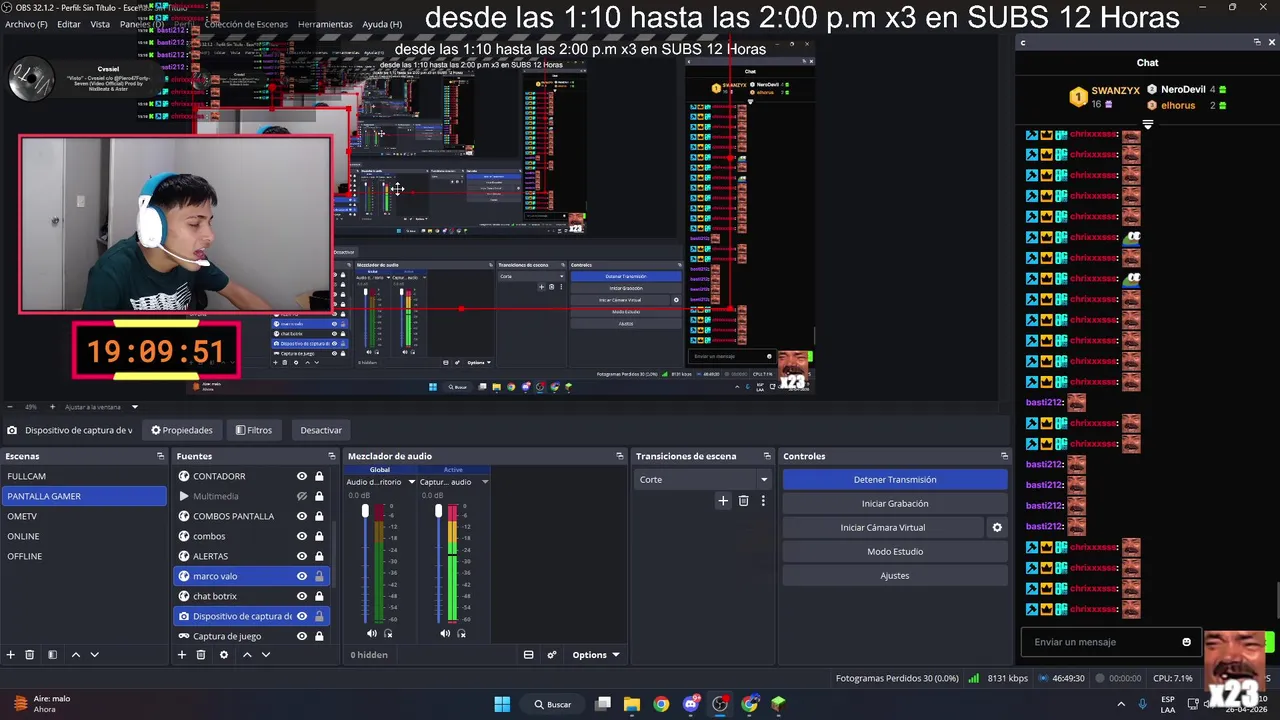1280x720 pixels.
Task: Switch mixer layout icon beside Options
Action: pos(528,655)
